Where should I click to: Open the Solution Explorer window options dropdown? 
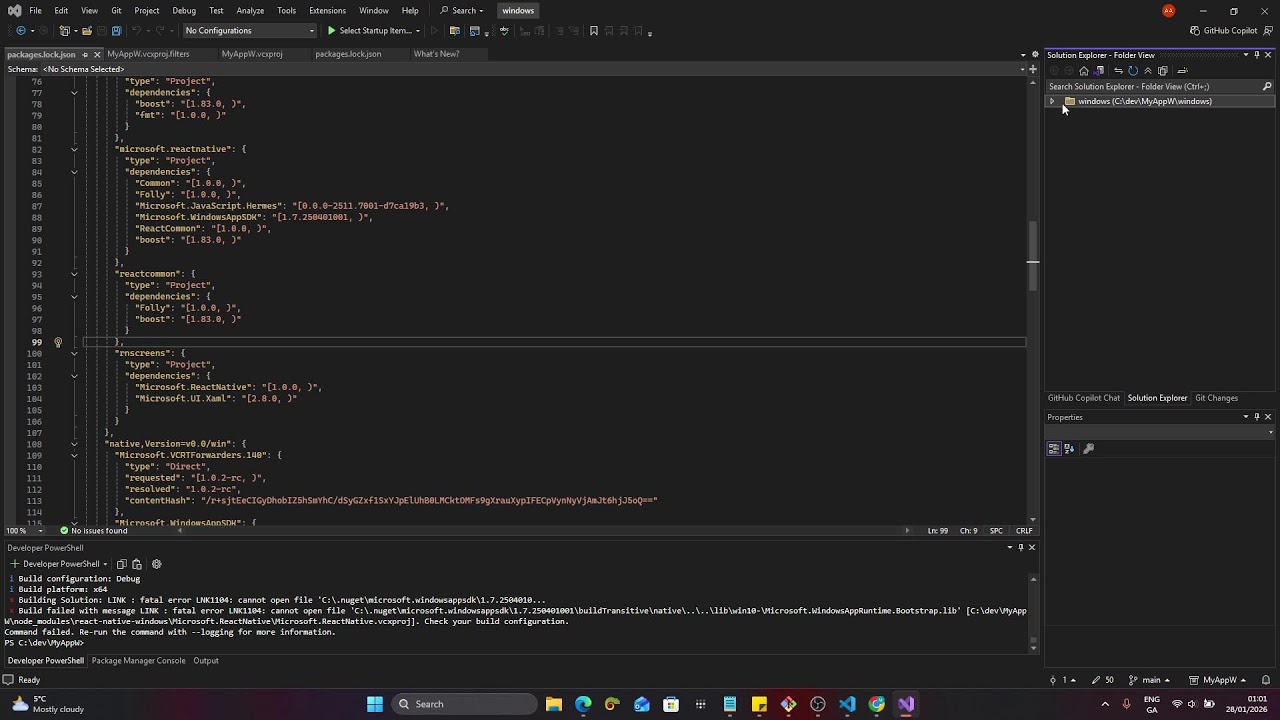click(x=1246, y=55)
